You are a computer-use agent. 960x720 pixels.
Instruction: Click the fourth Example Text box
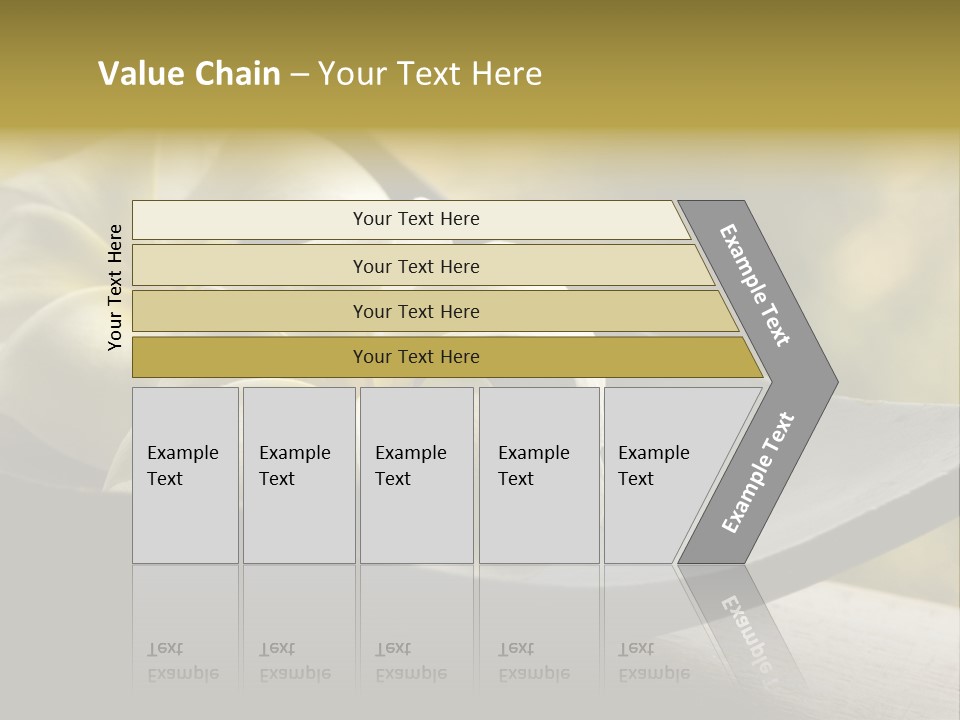[538, 475]
